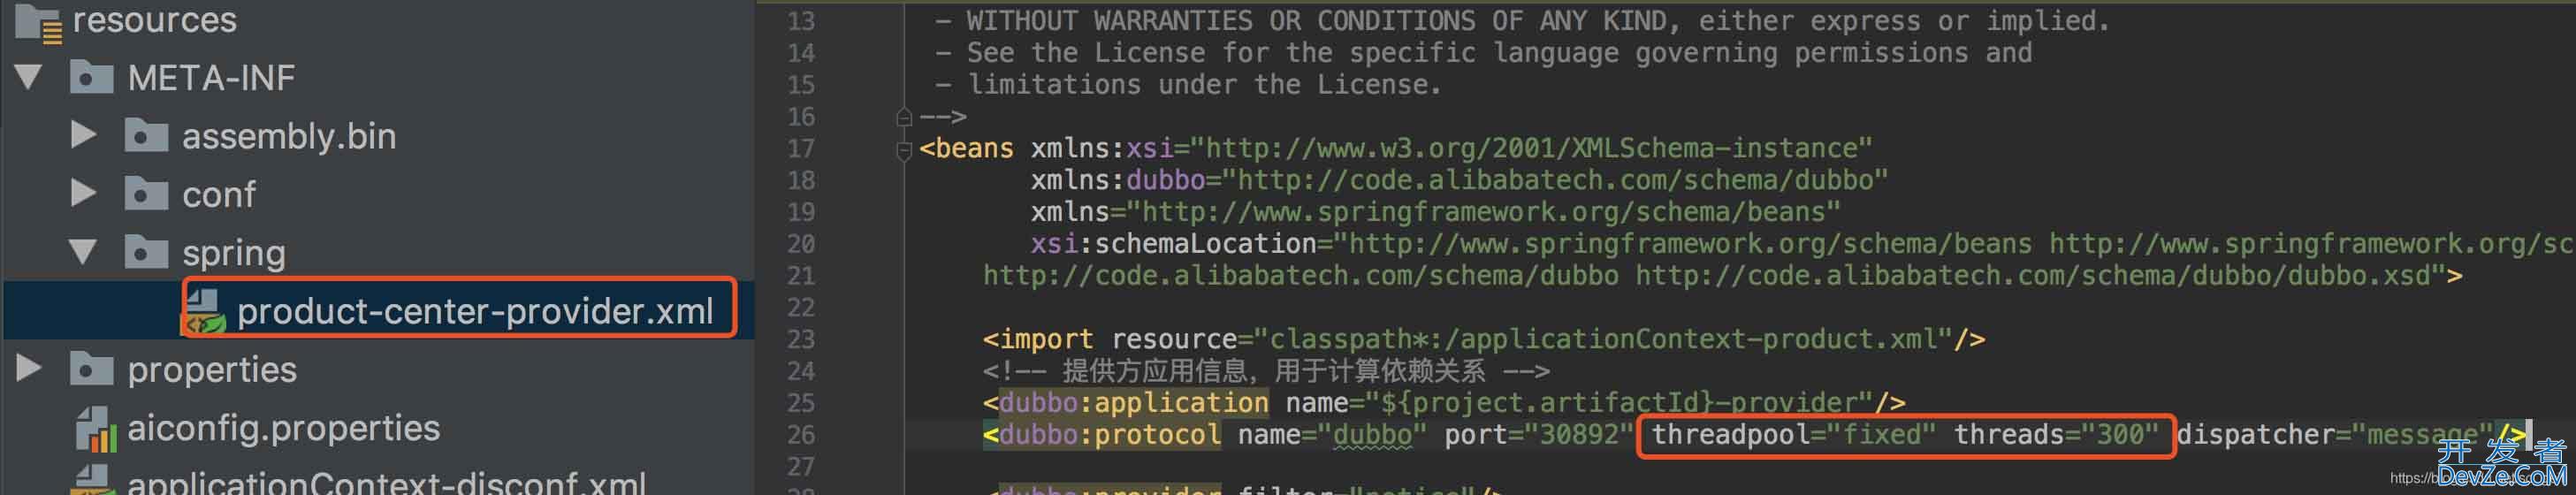Select the META-INF folder label

[211, 77]
